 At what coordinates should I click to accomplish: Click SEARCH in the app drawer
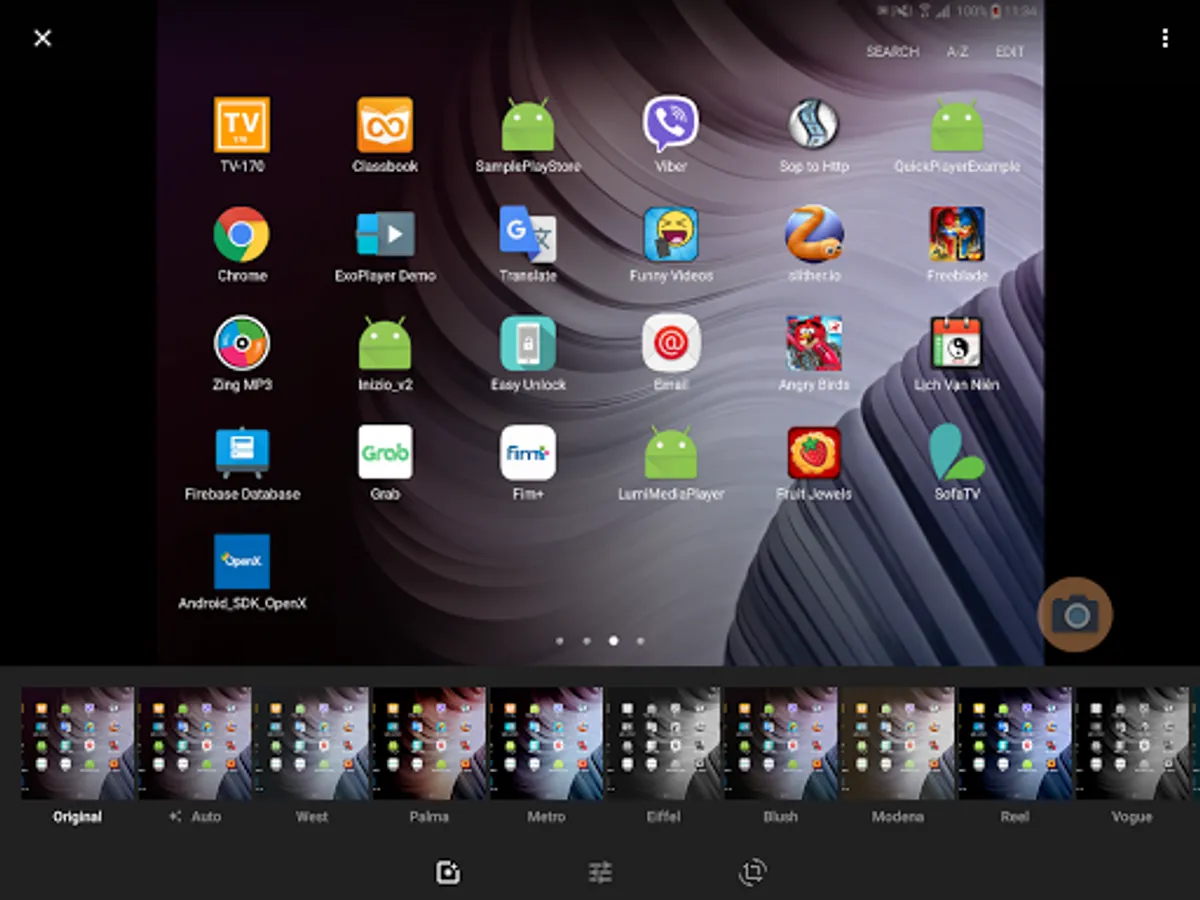892,52
